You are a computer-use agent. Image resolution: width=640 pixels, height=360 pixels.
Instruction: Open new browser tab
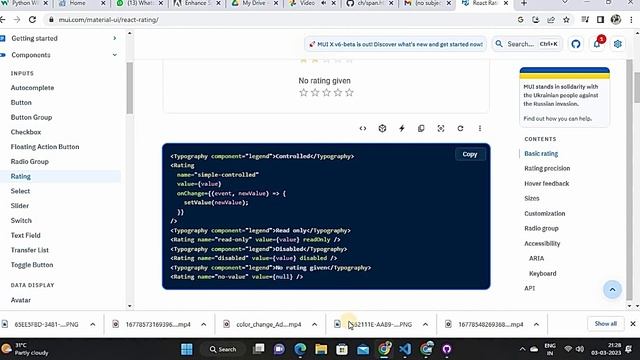pyautogui.click(x=524, y=3)
